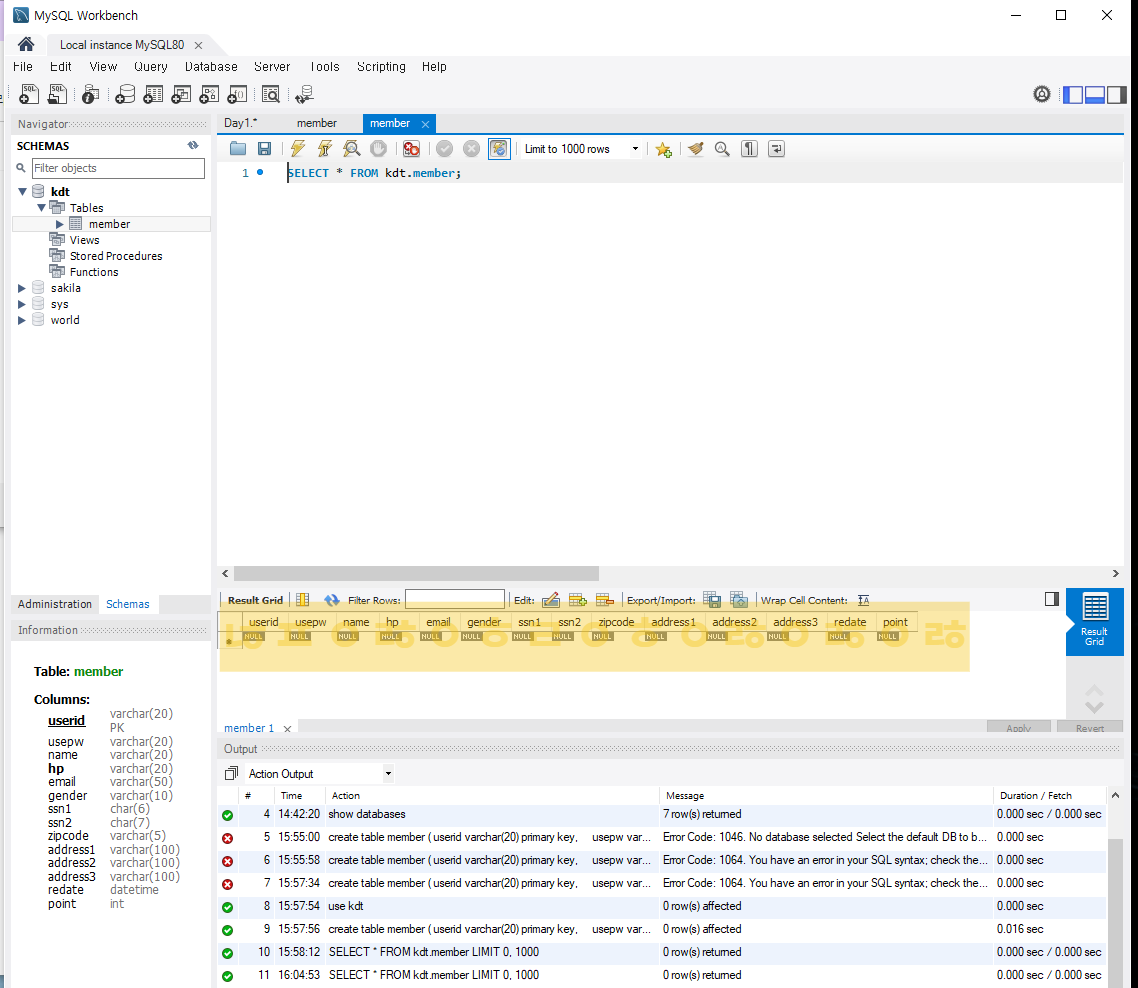The width and height of the screenshot is (1138, 988).
Task: Create new view toolbar icon
Action: coord(181,94)
